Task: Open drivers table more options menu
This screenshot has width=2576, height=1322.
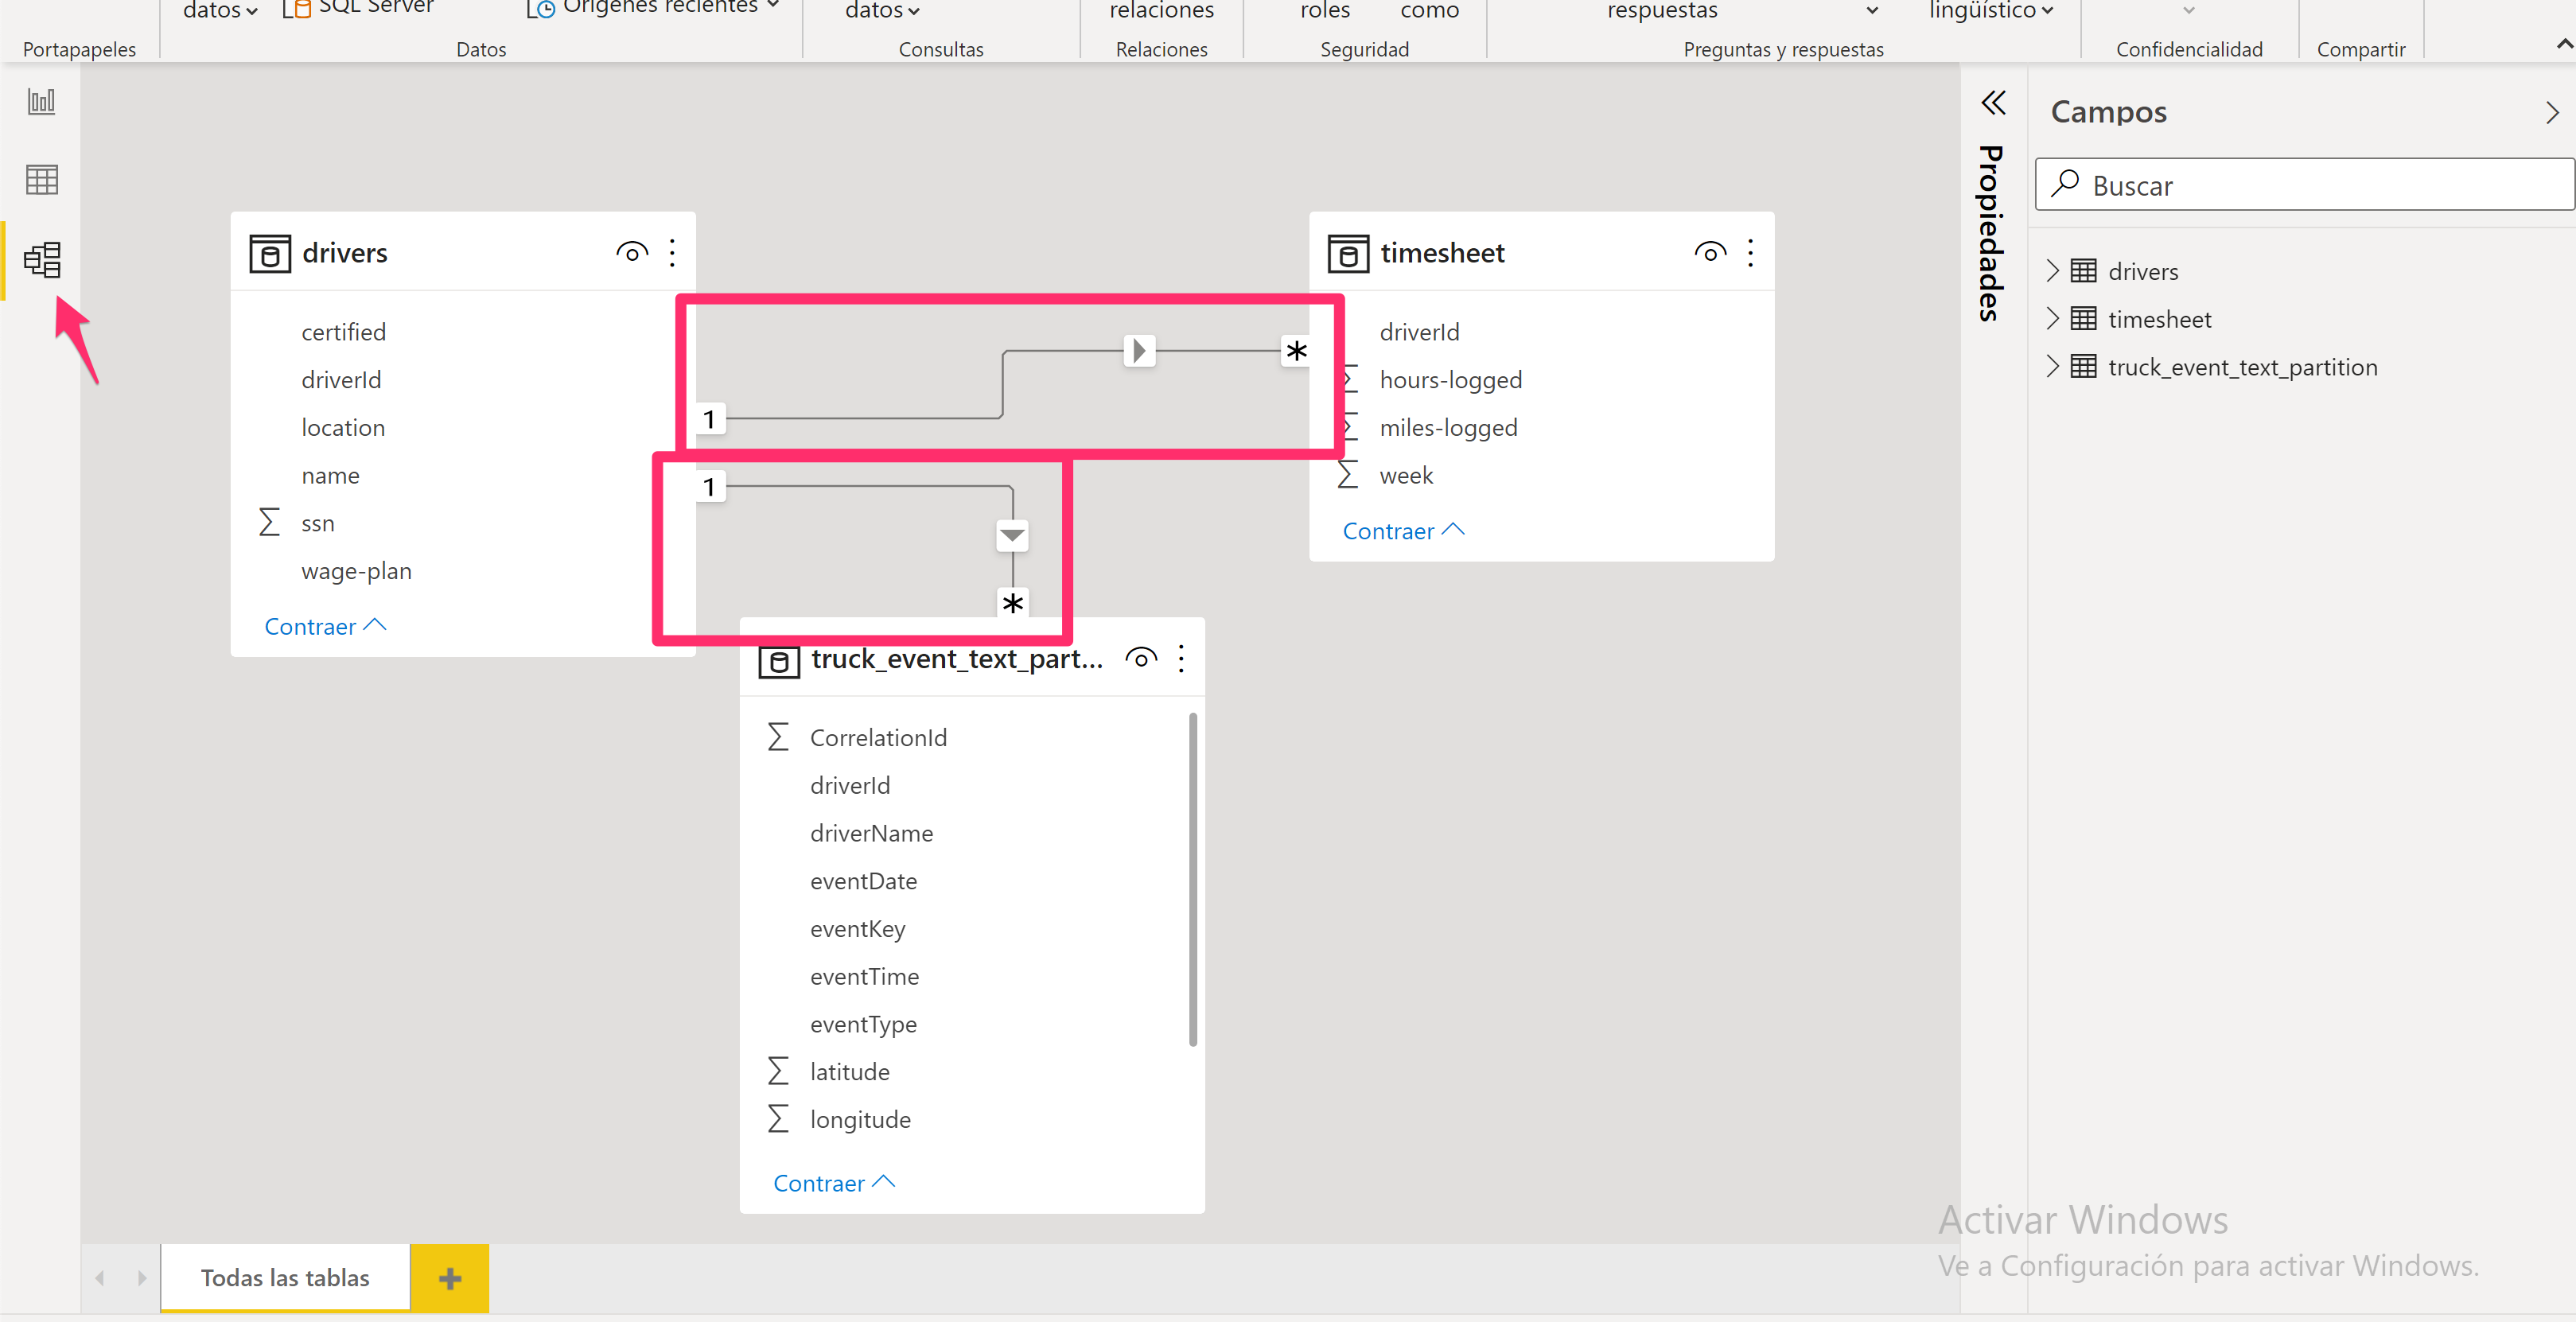Action: point(672,253)
